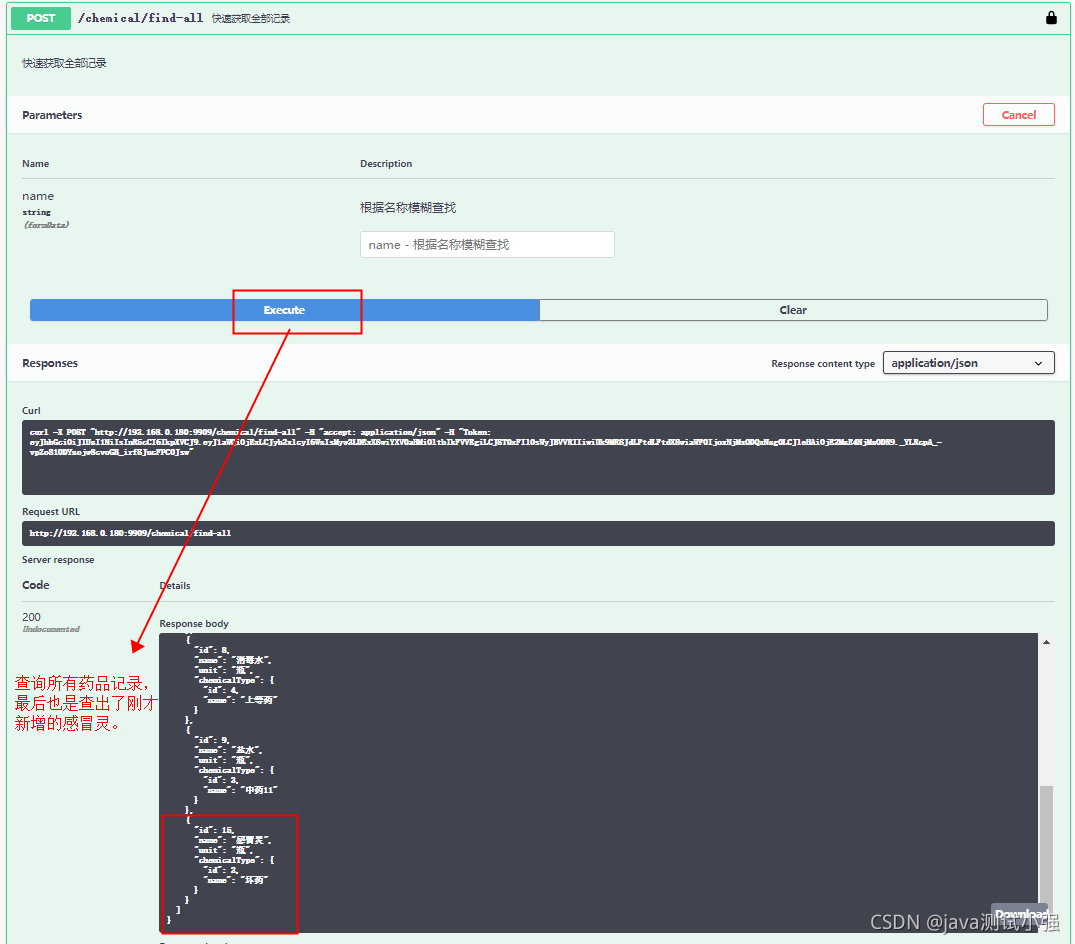Screen dimensions: 1075x944
Task: Click the blue Execute button
Action: click(285, 310)
